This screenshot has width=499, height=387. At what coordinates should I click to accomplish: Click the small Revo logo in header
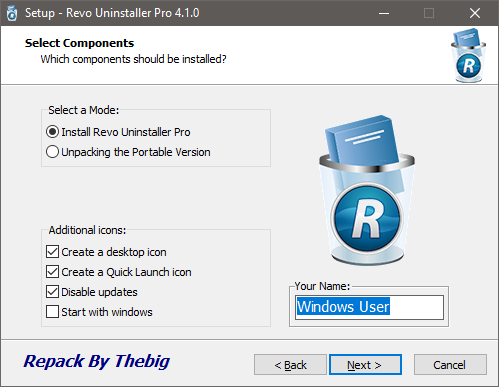click(468, 56)
